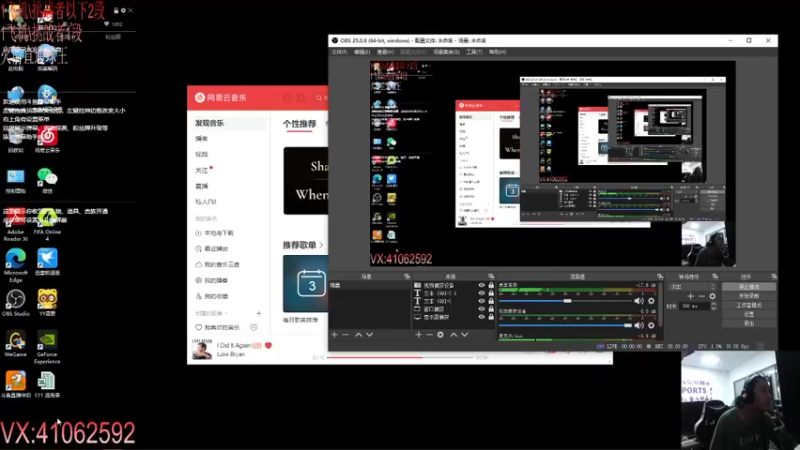Pop out the Sources dock panel
The image size is (800, 450).
(491, 277)
